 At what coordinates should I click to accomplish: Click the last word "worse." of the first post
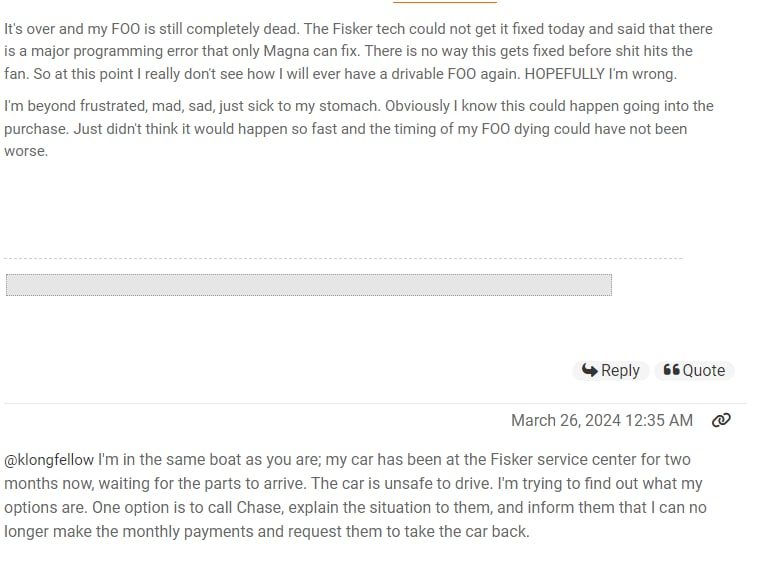[x=26, y=151]
